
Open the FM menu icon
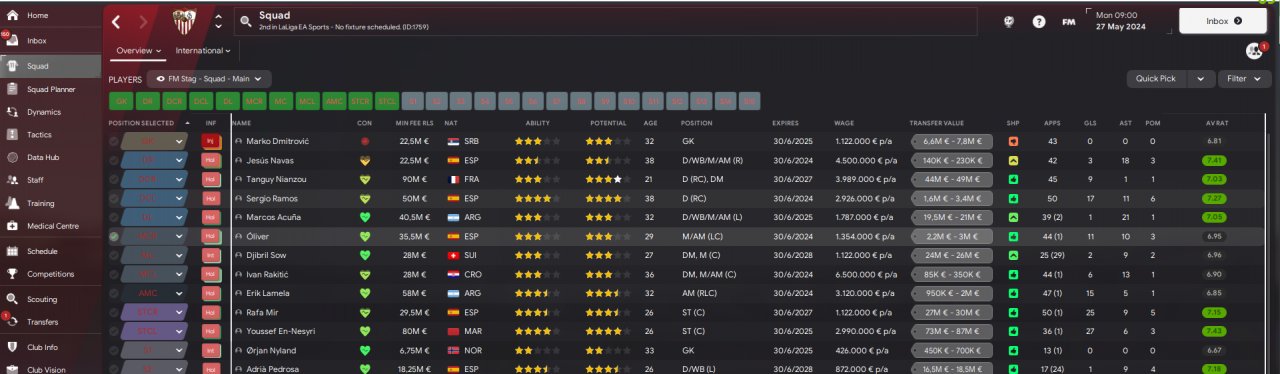click(x=1069, y=21)
